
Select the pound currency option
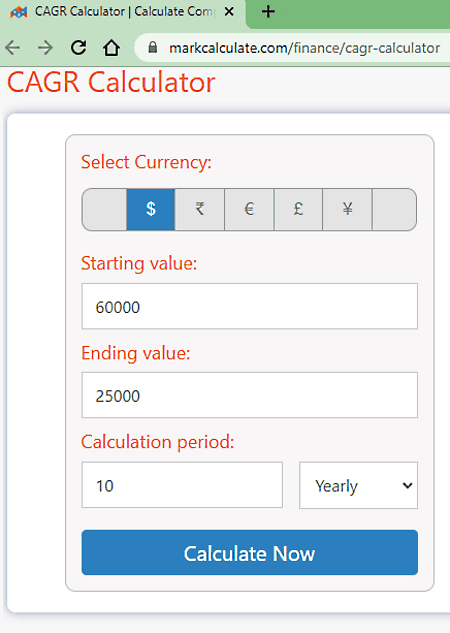(299, 209)
